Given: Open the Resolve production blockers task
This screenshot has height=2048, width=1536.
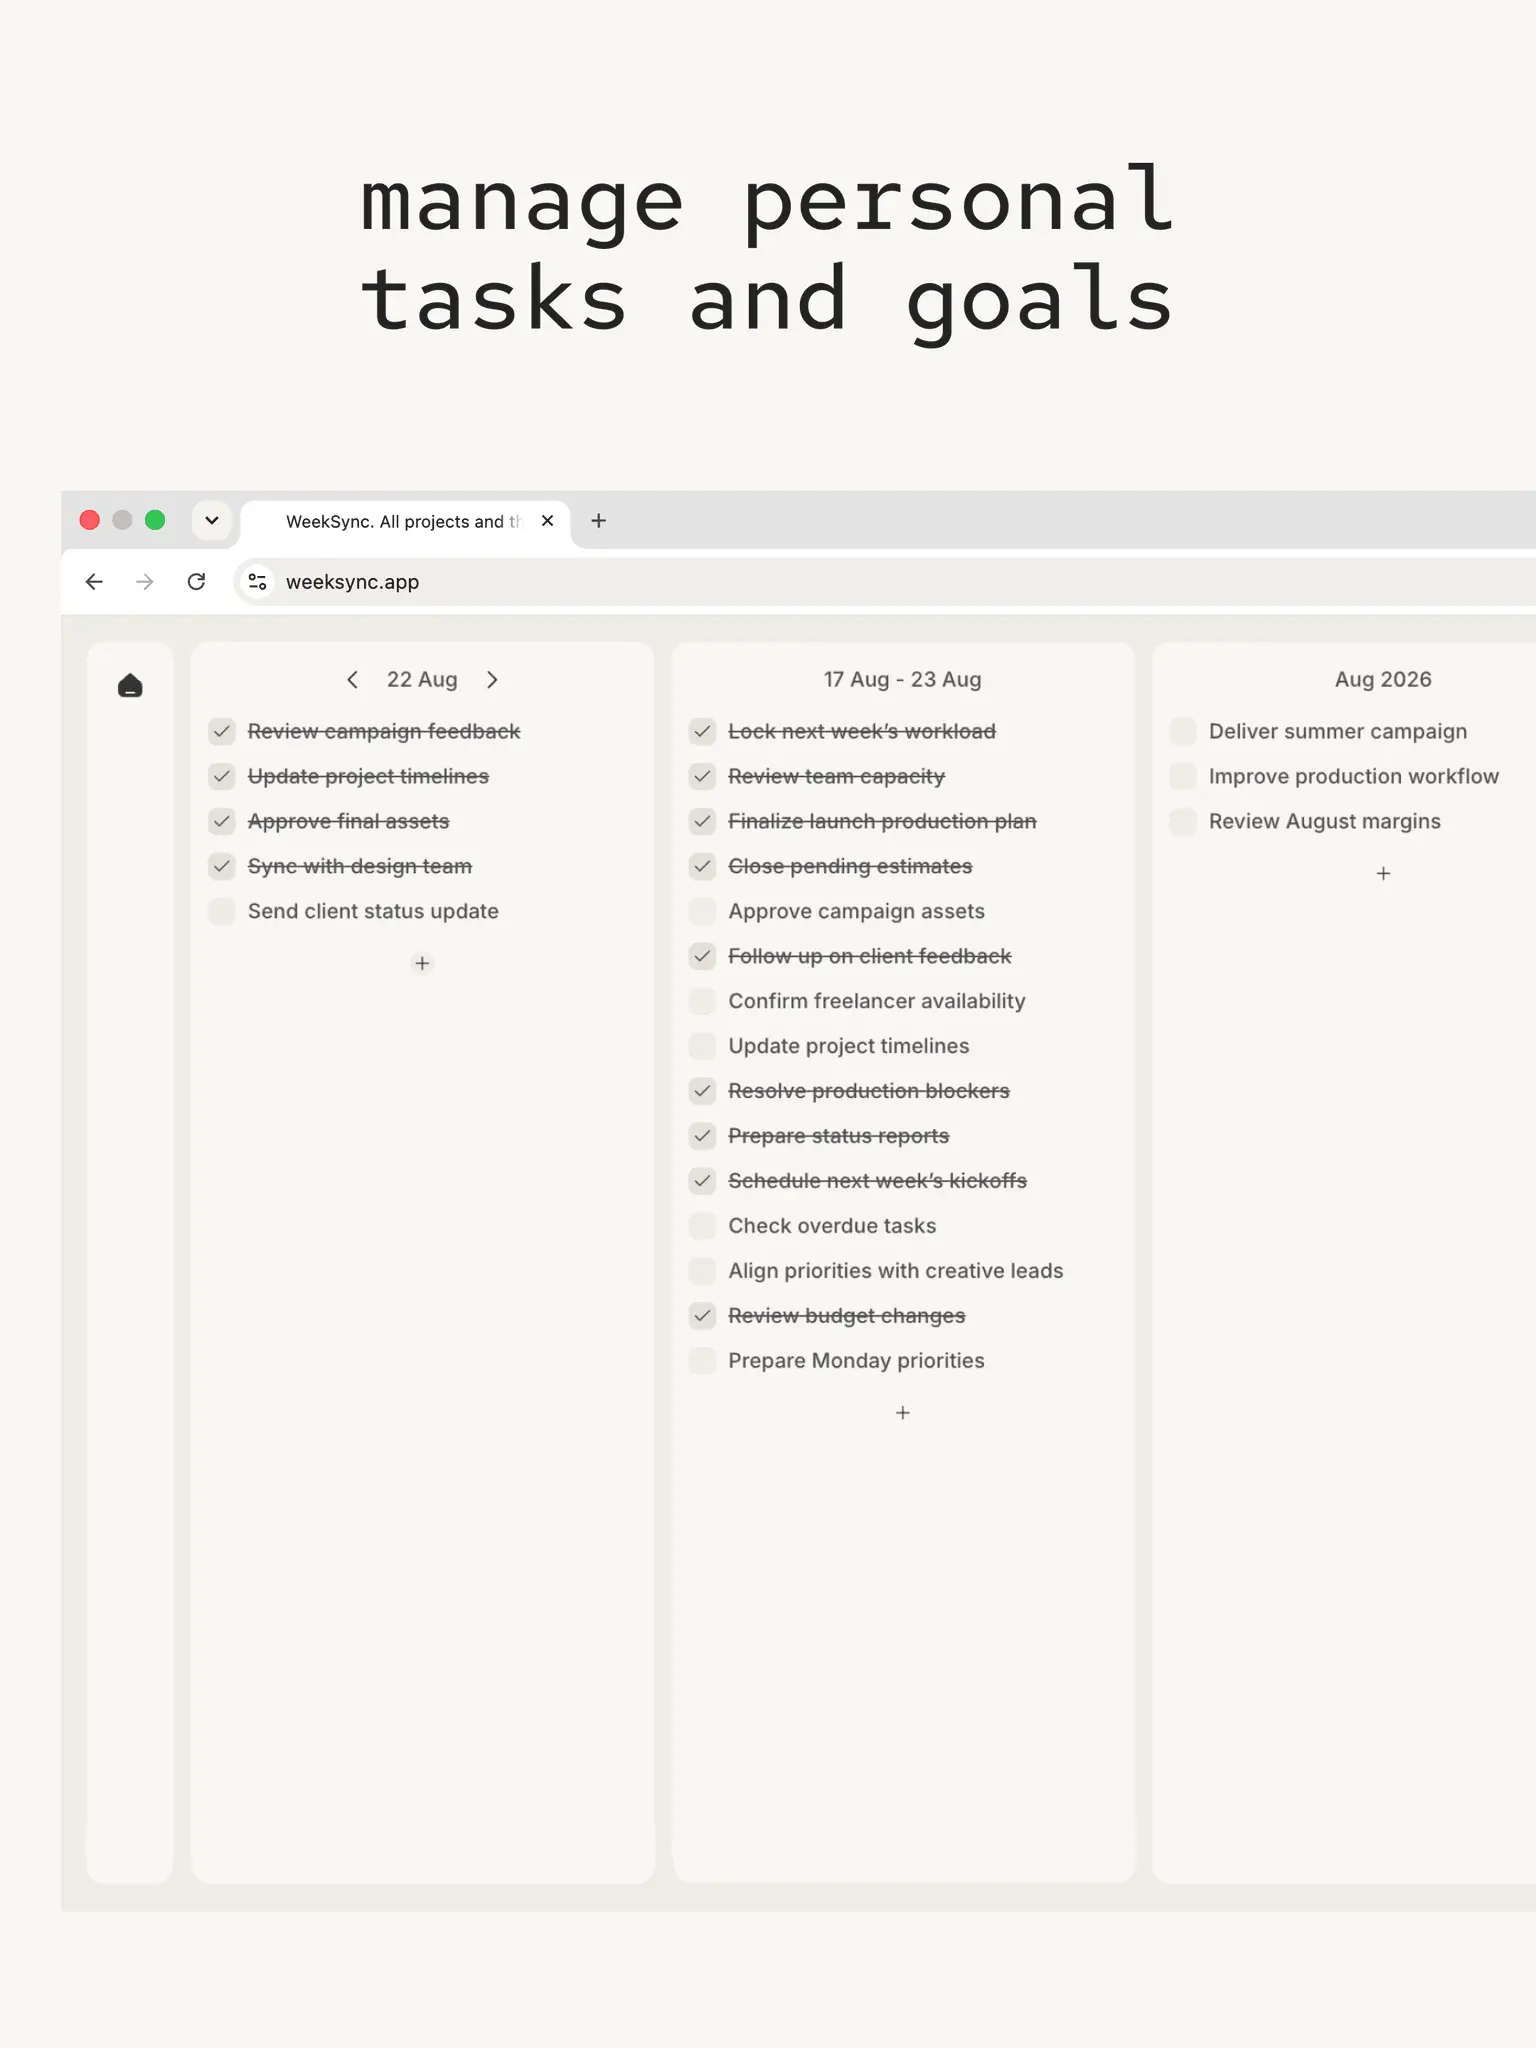Looking at the screenshot, I should pos(869,1091).
